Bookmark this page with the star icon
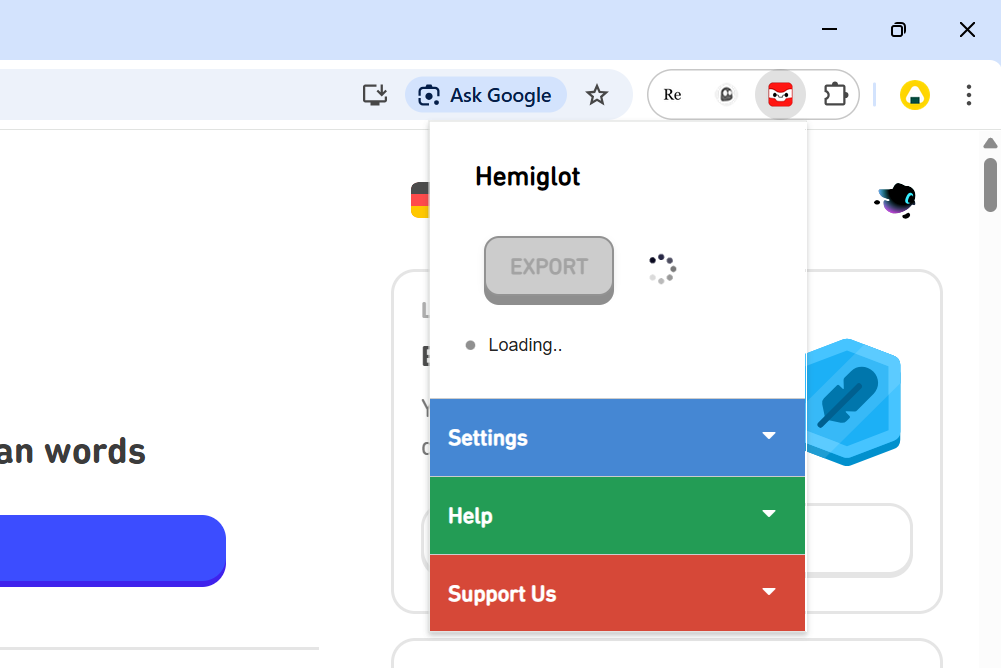The image size is (1001, 668). pos(597,95)
